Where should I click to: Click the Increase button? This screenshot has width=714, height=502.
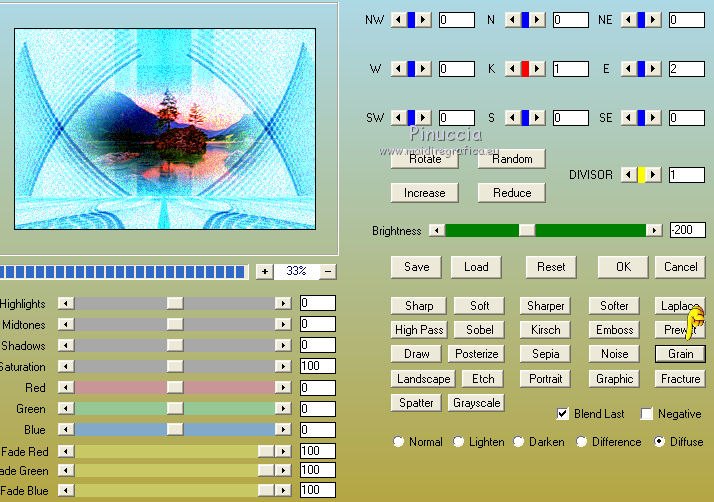pyautogui.click(x=425, y=193)
